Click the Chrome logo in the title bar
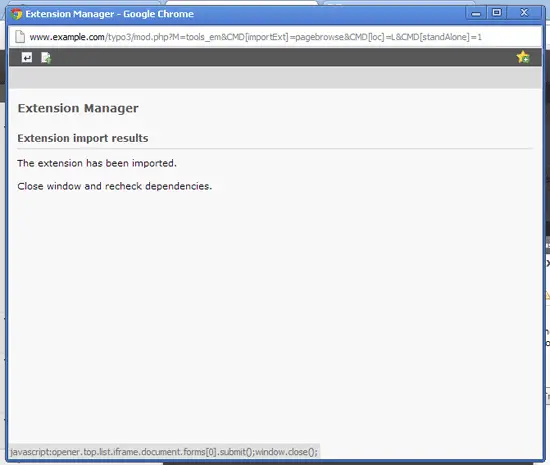 click(x=16, y=14)
